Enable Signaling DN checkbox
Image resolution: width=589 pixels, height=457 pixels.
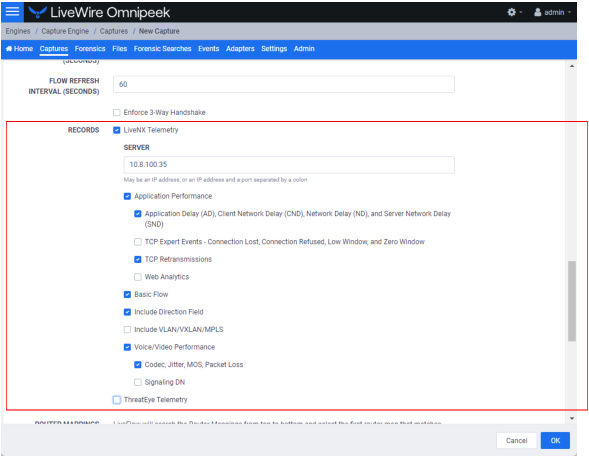coord(138,382)
